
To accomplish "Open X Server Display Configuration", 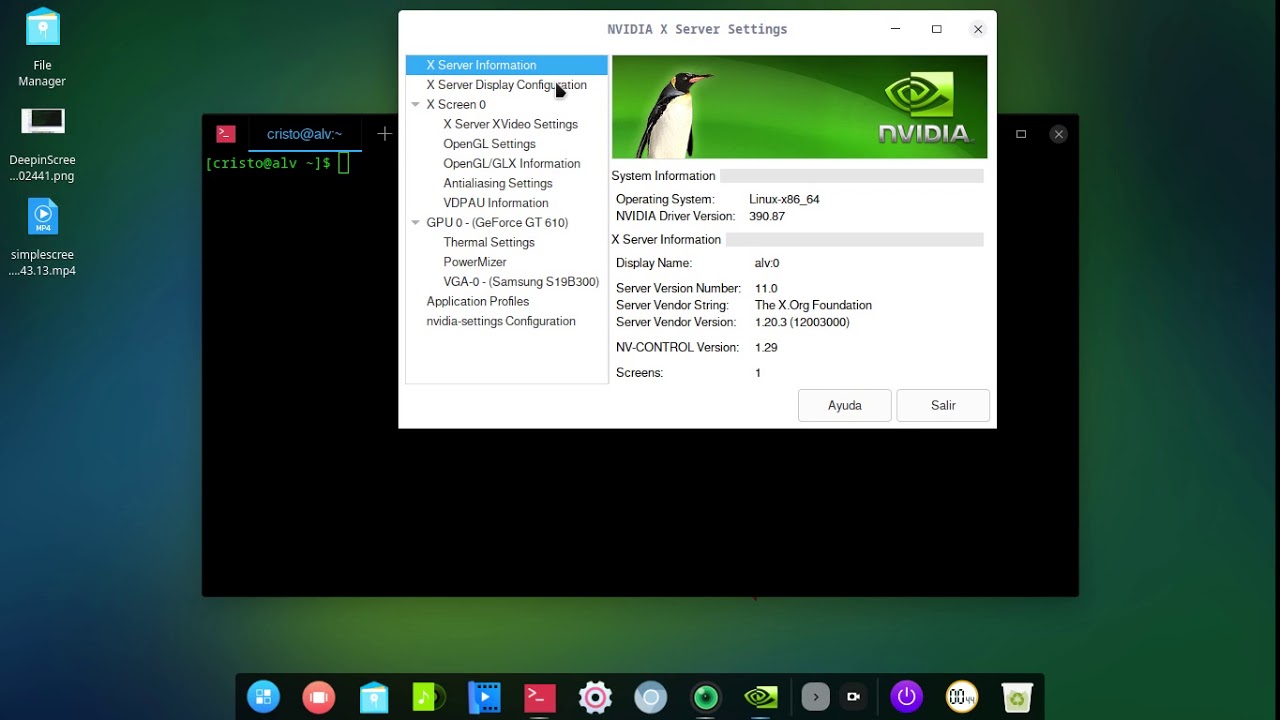I will (x=506, y=85).
